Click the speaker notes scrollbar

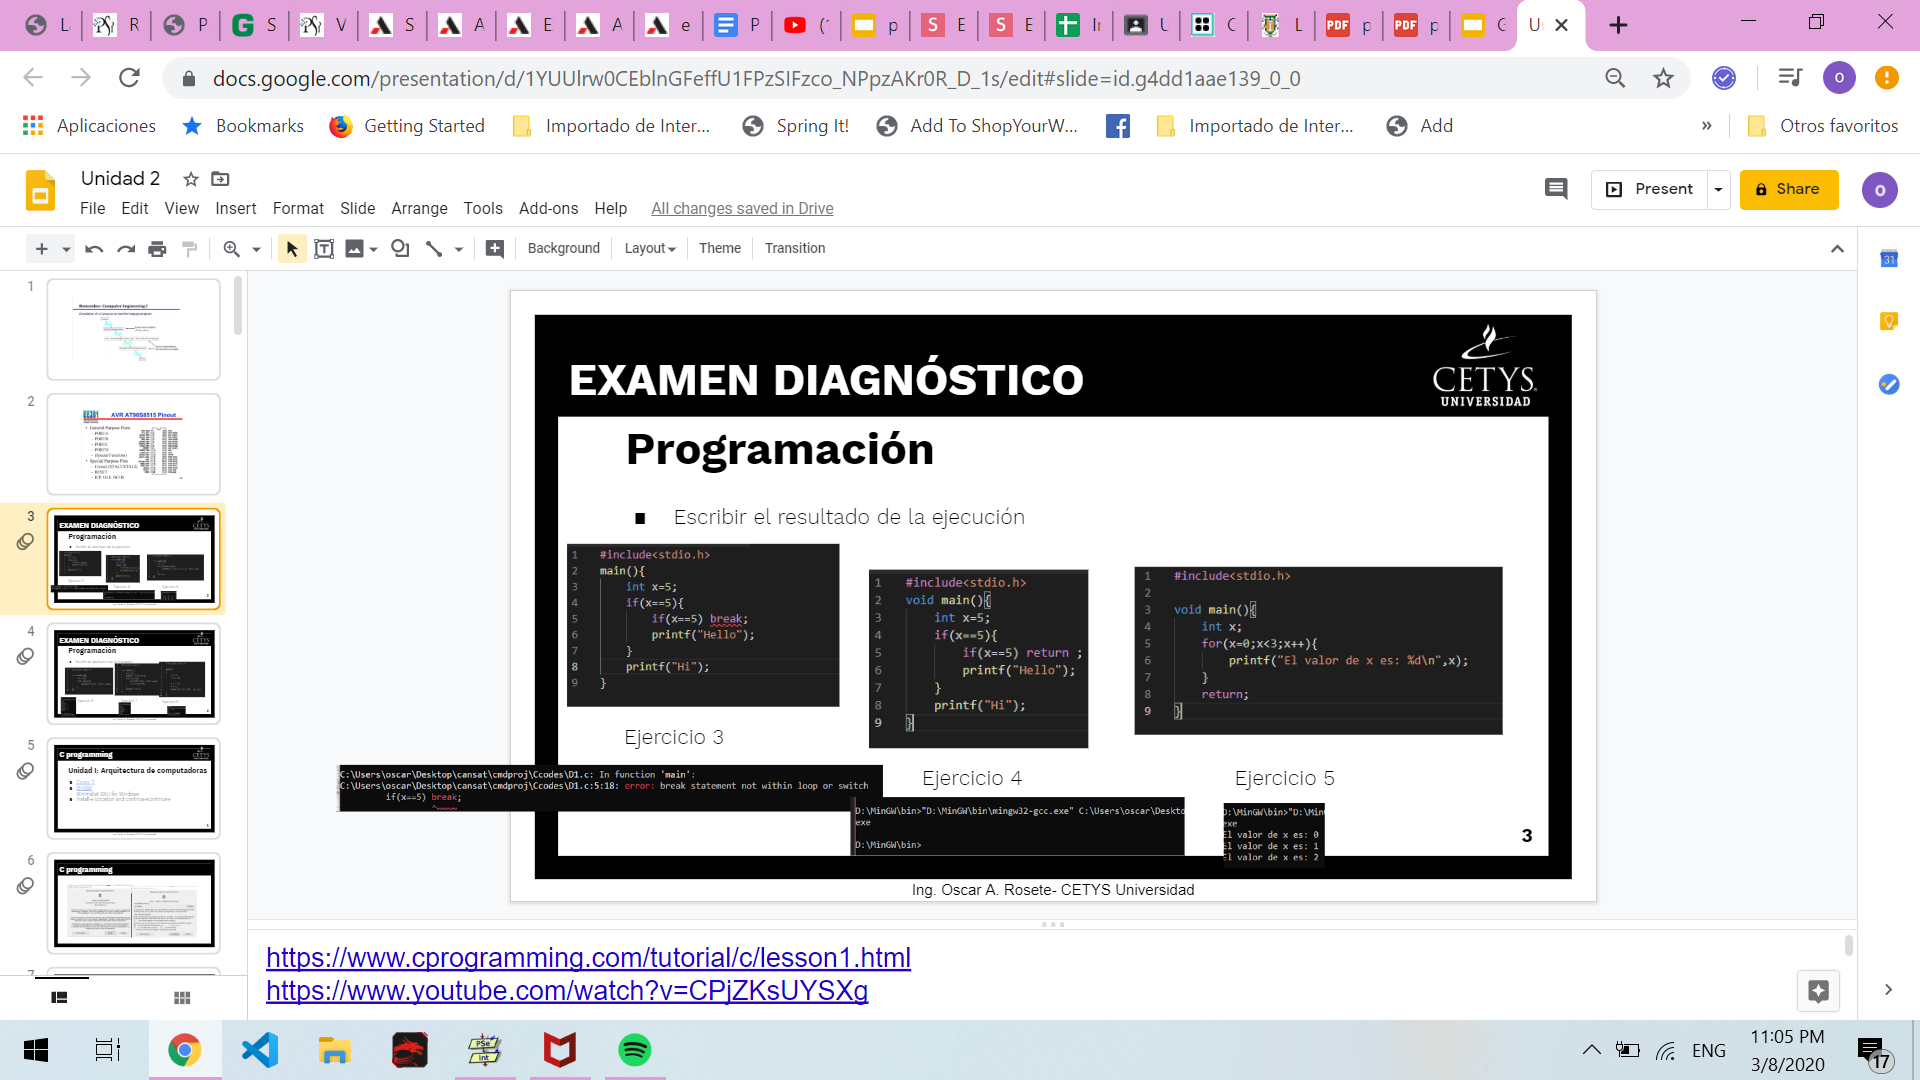pos(1848,945)
